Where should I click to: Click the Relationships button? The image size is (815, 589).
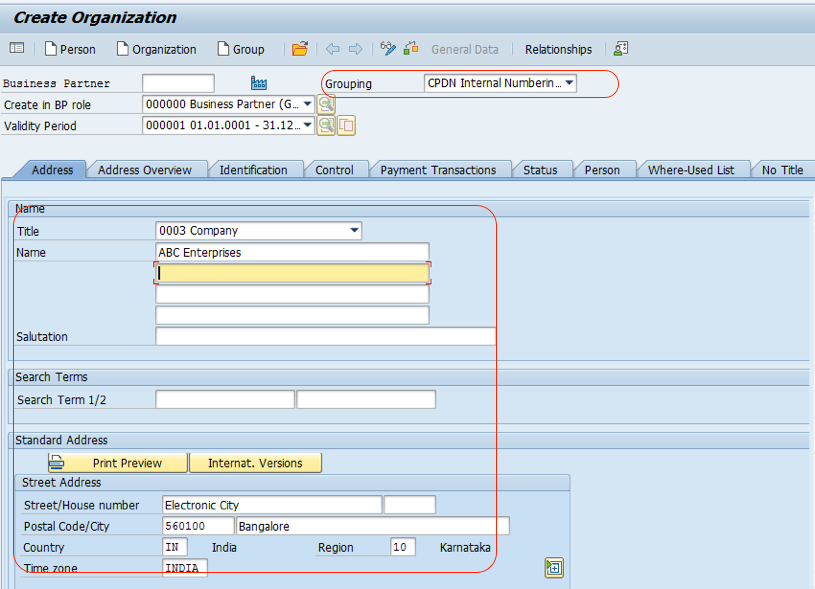pos(558,48)
